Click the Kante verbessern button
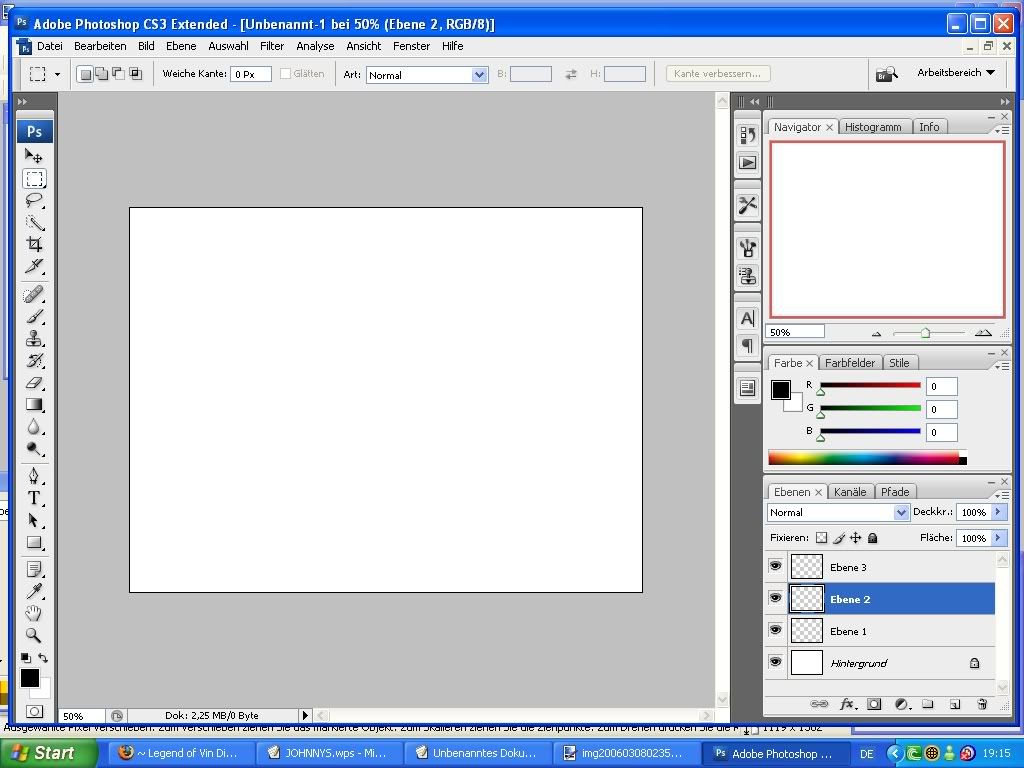This screenshot has height=768, width=1024. [x=718, y=74]
